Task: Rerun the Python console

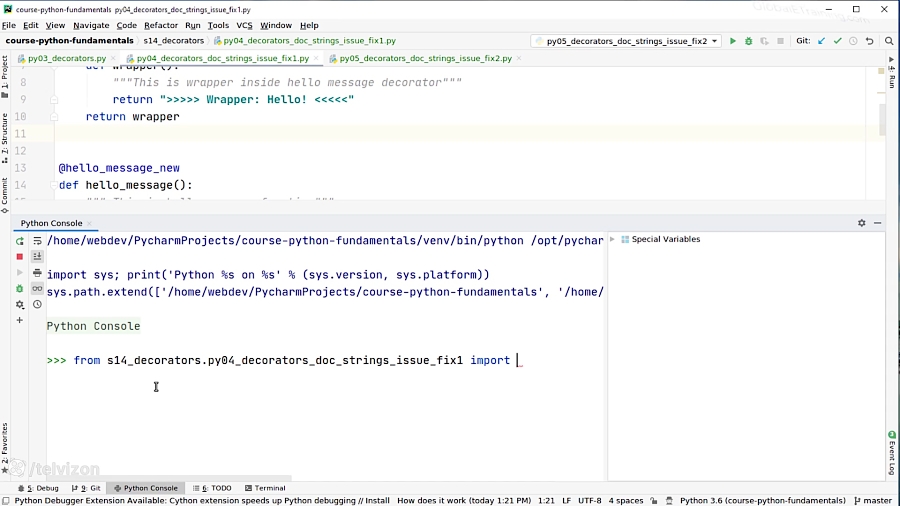Action: point(19,241)
